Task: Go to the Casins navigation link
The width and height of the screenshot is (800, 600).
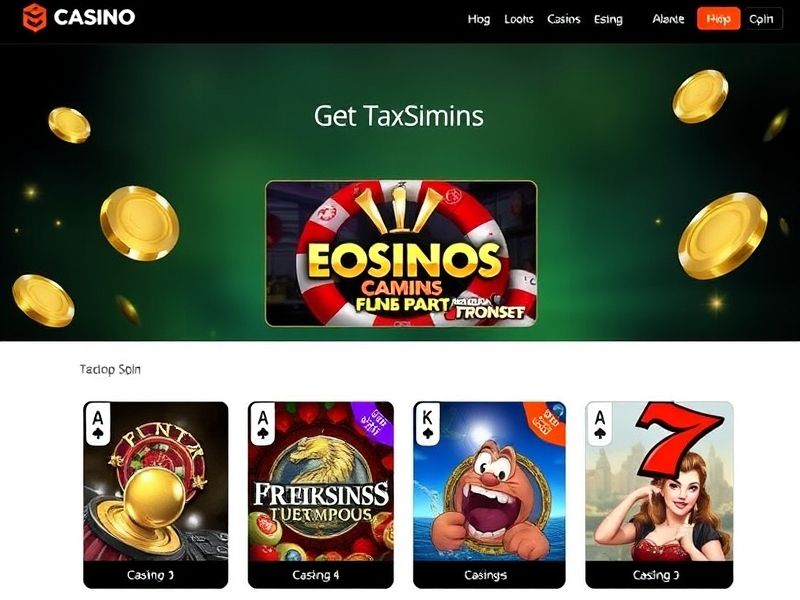Action: coord(564,19)
